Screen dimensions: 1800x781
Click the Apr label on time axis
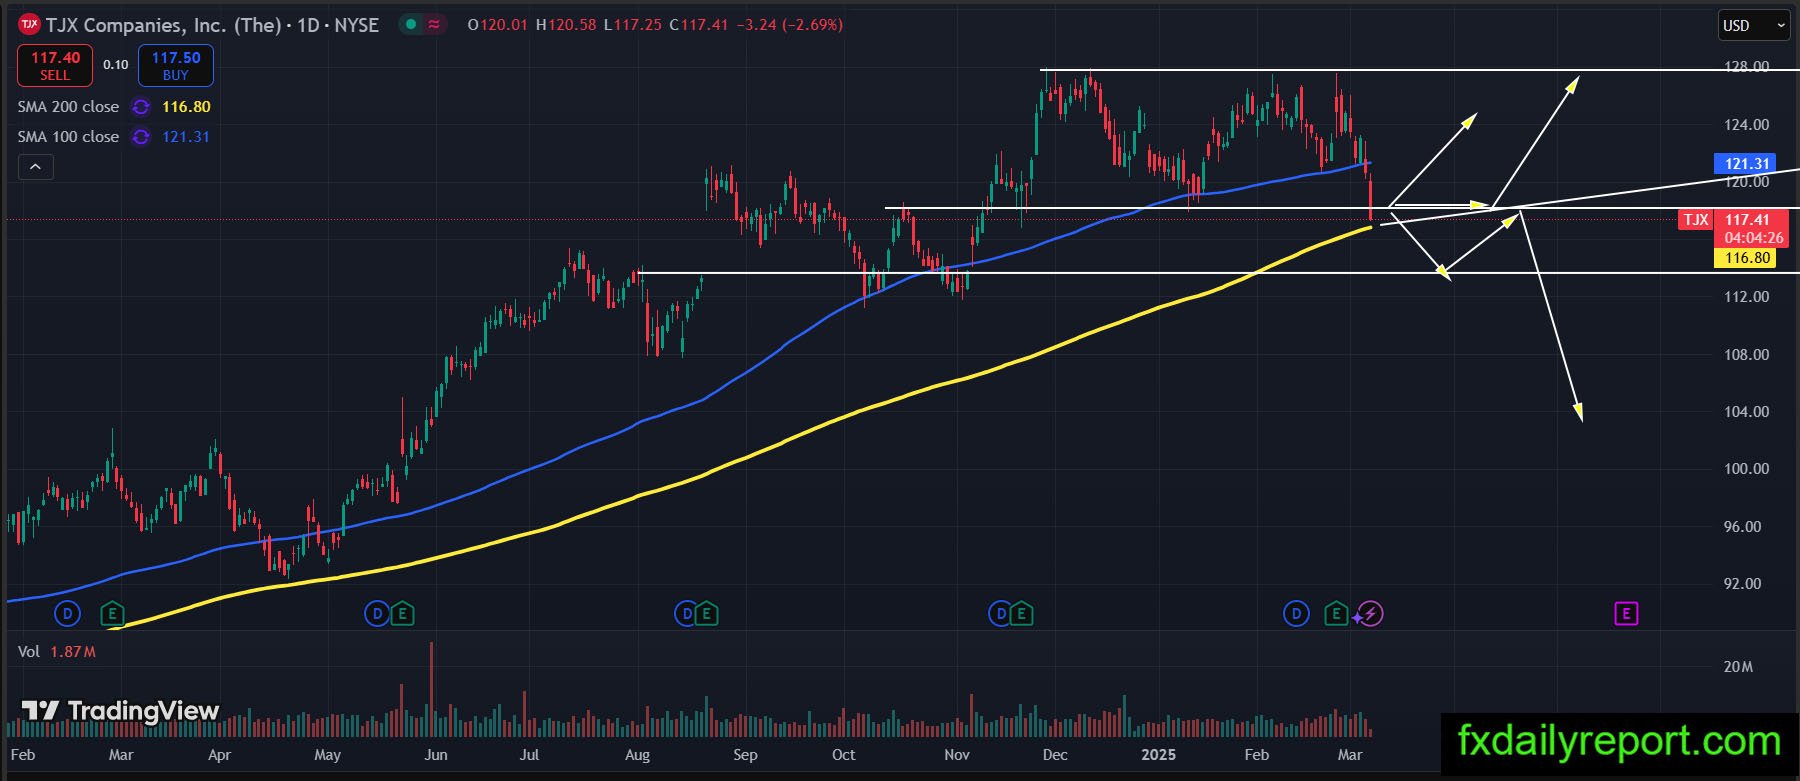coord(219,755)
